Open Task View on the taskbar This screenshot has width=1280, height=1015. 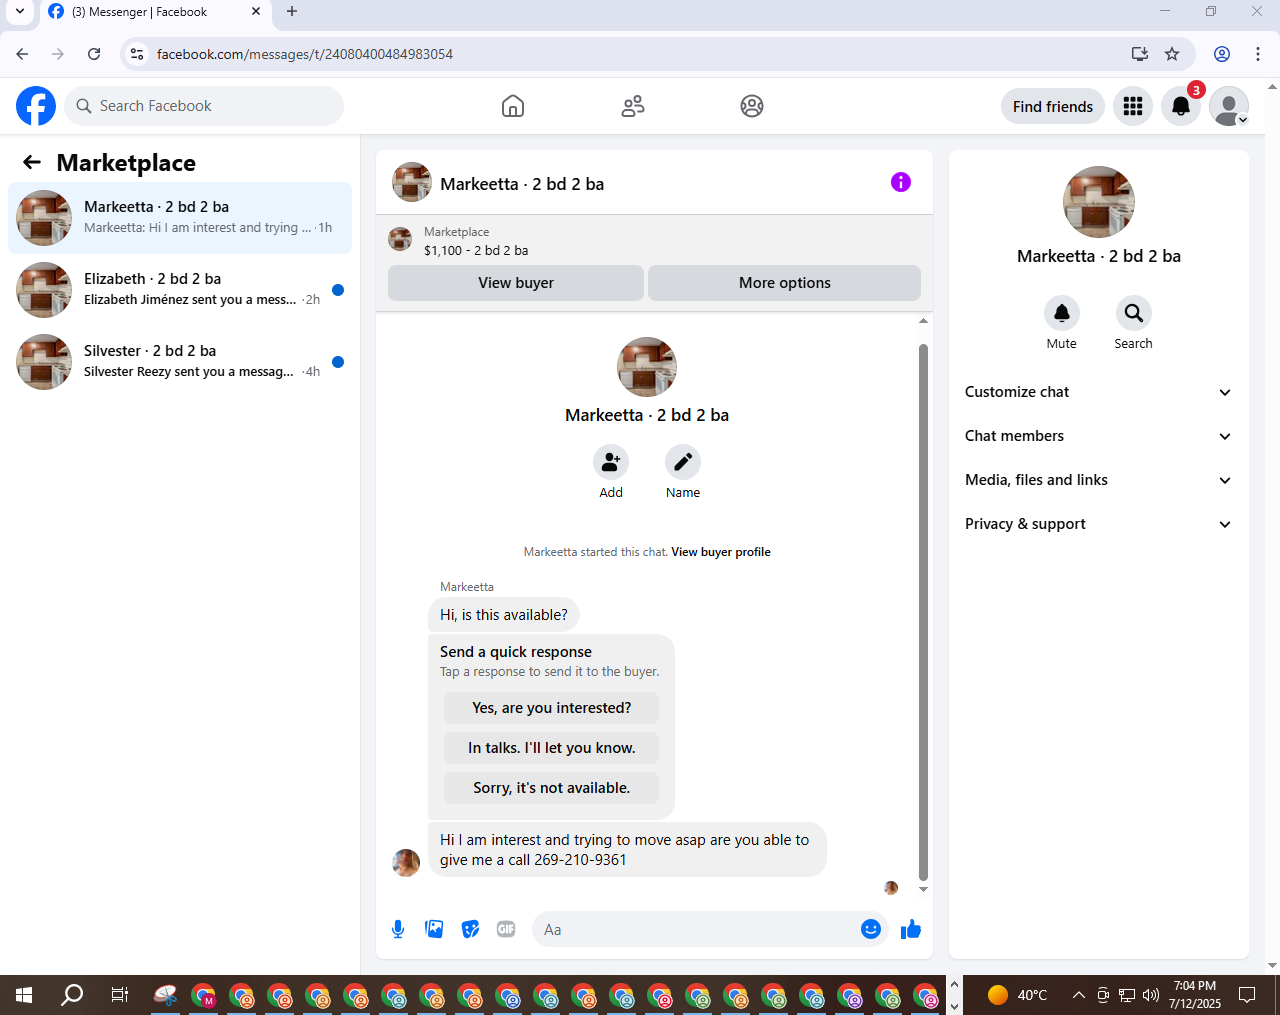coord(120,995)
